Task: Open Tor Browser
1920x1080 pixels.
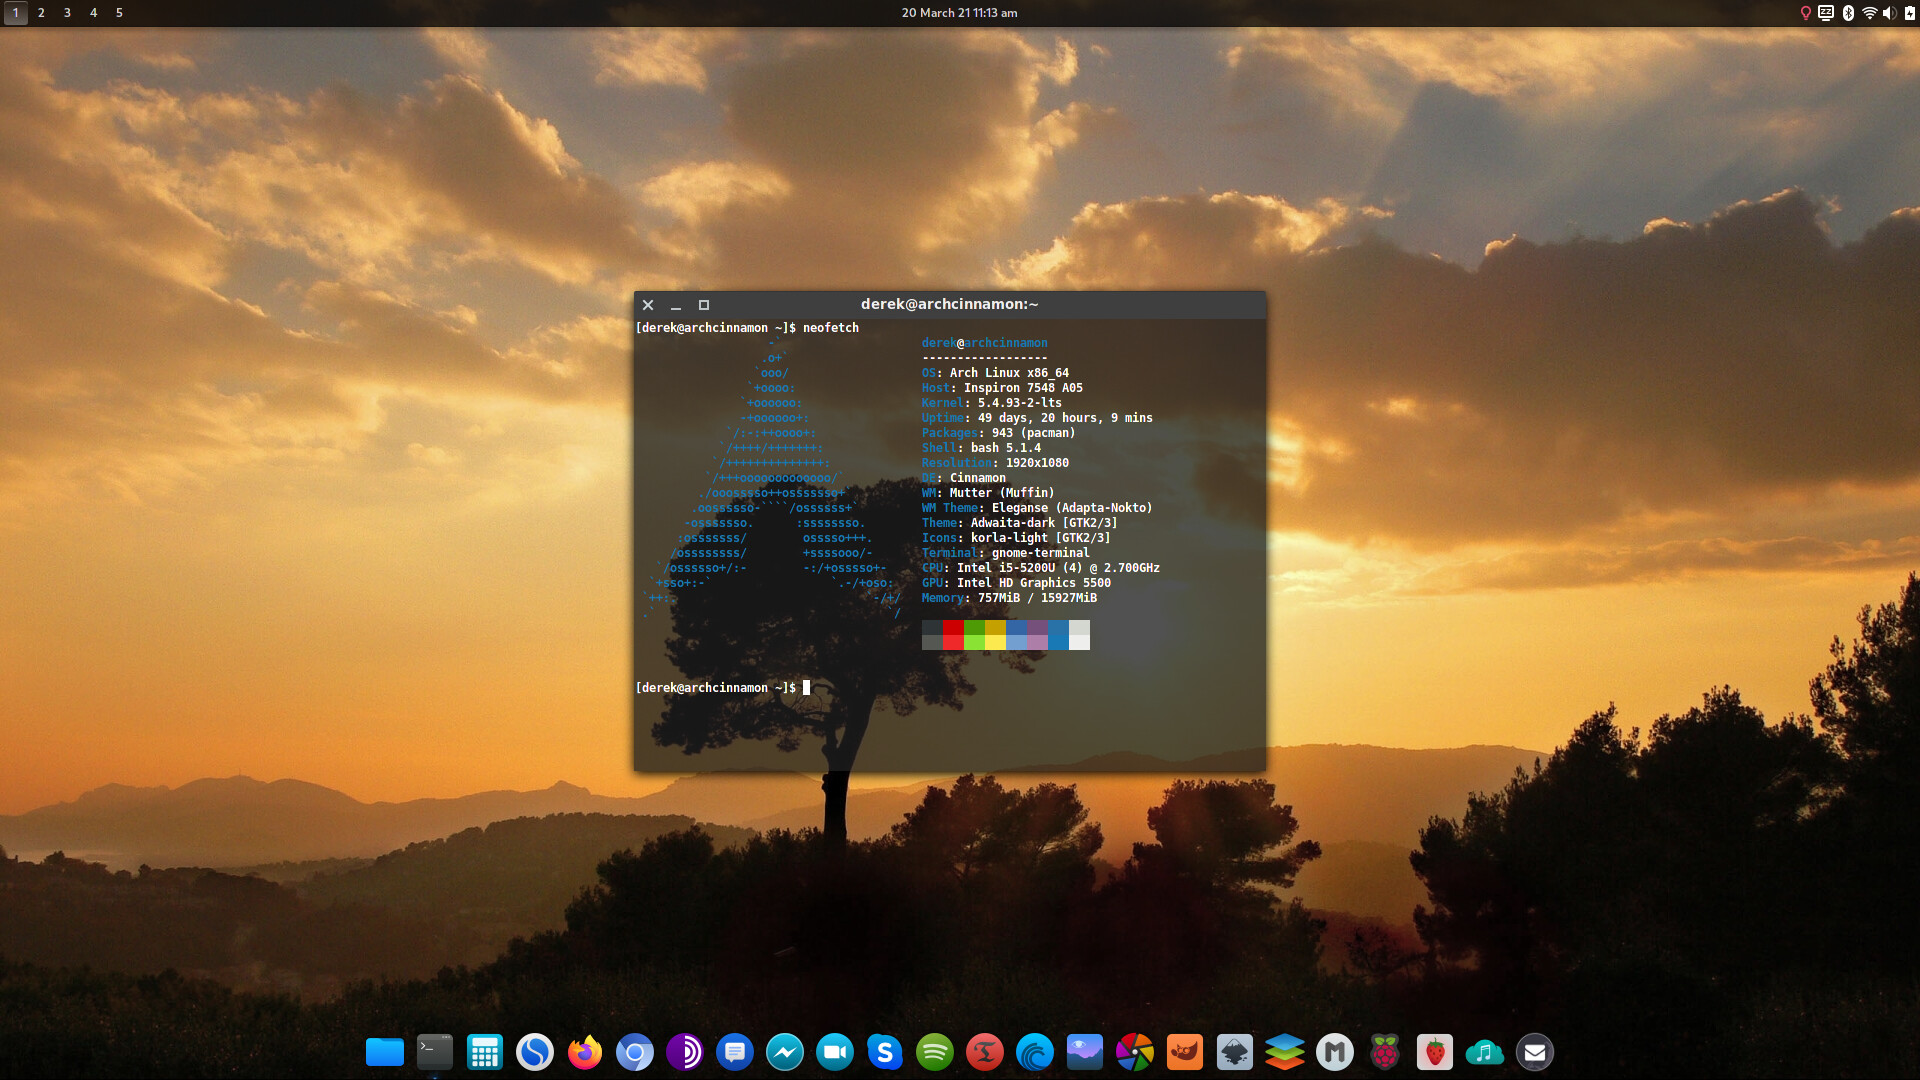Action: point(685,1051)
